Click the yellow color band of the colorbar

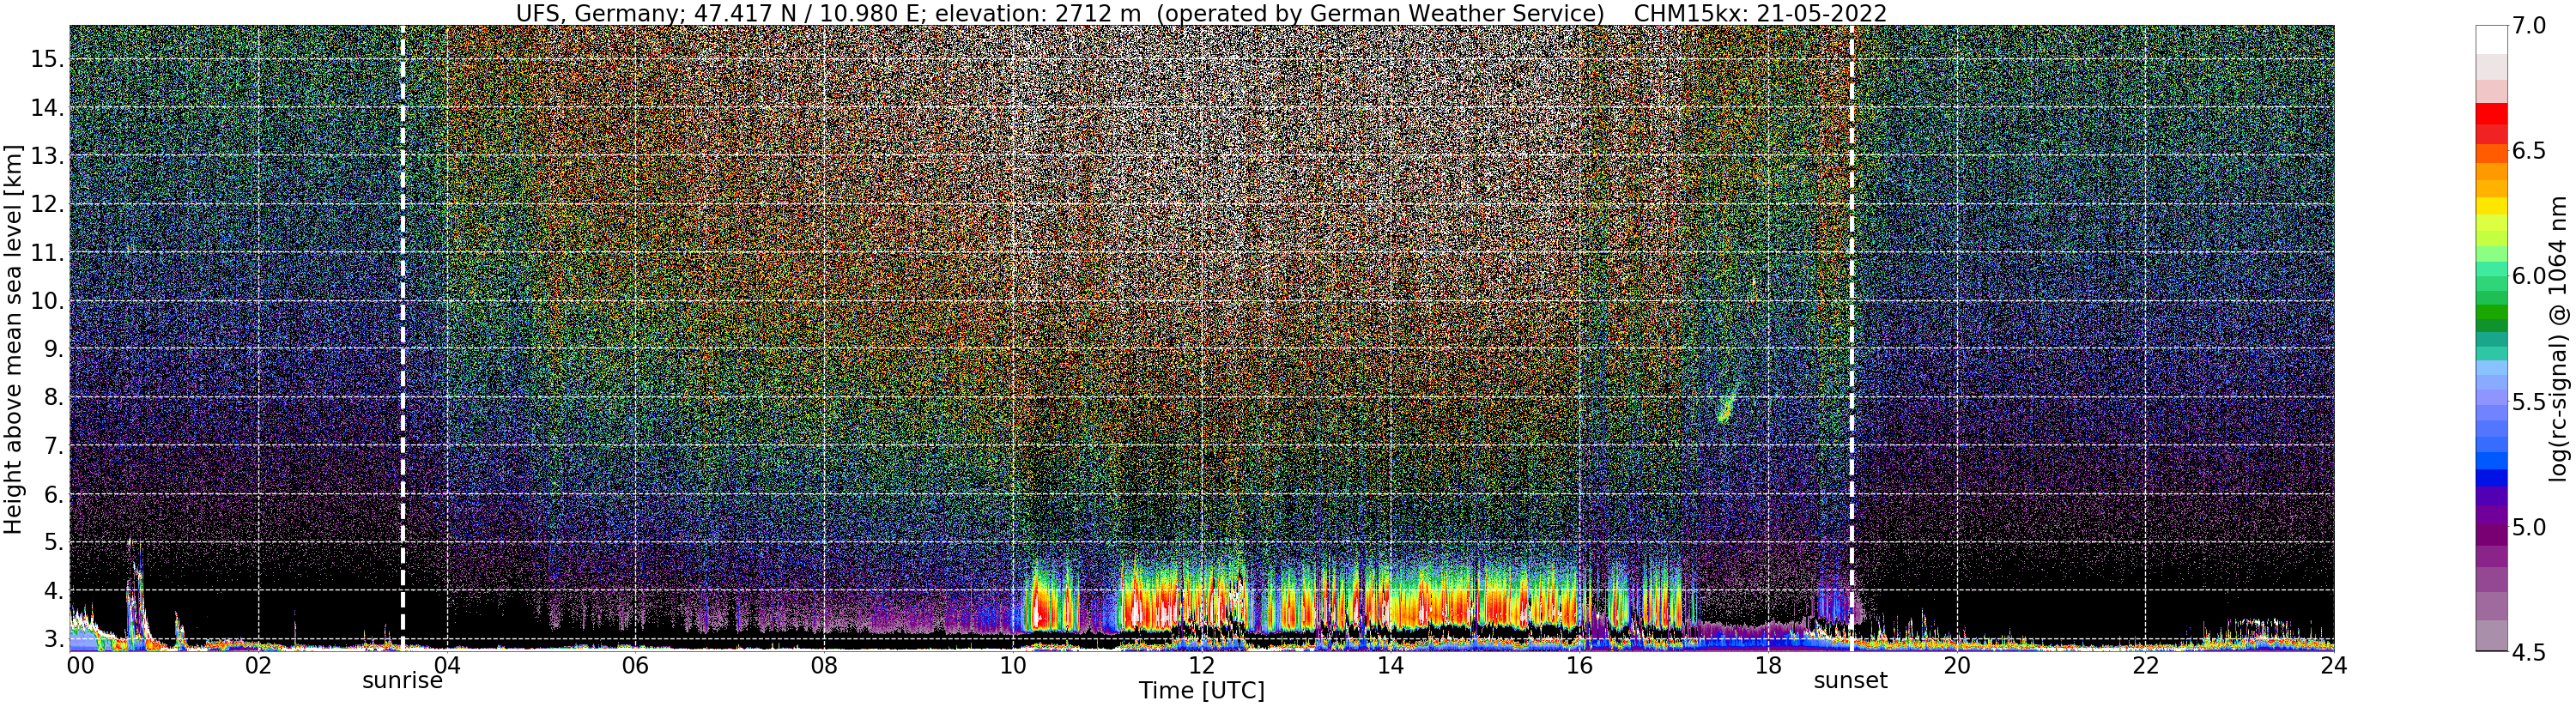pyautogui.click(x=2491, y=207)
